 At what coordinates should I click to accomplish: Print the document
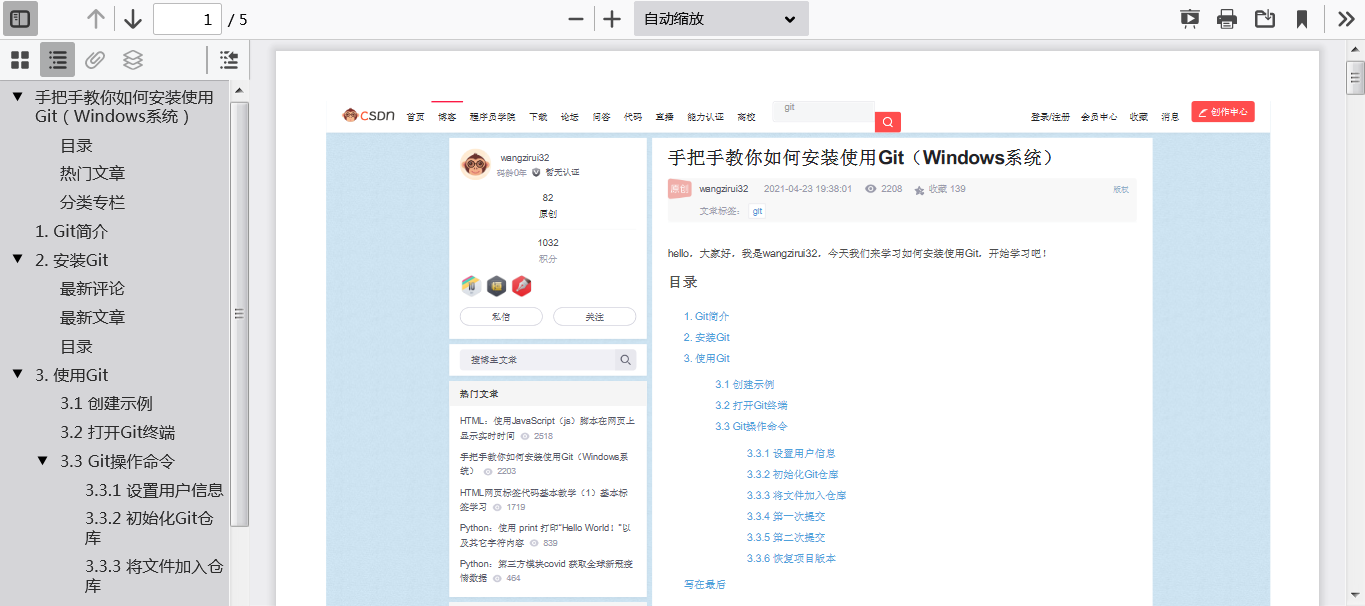point(1227,19)
